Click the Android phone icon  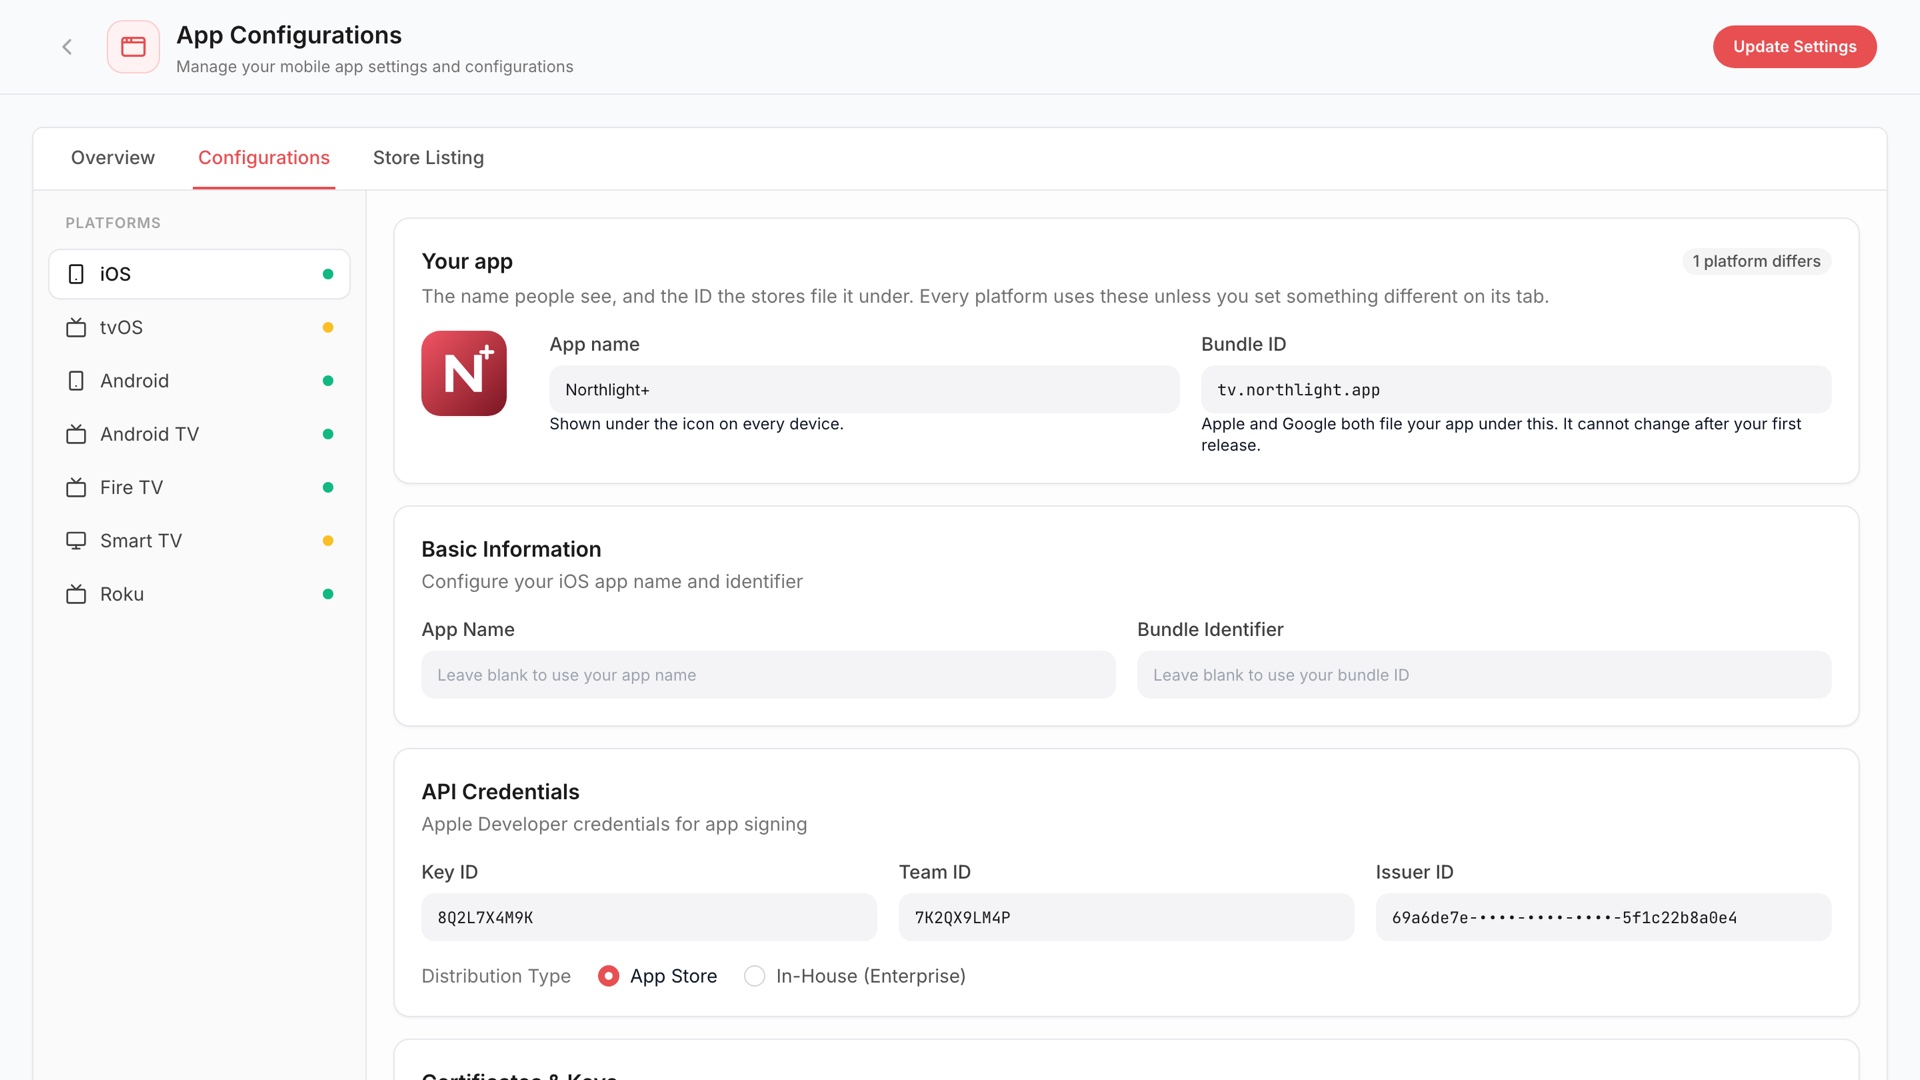[x=76, y=381]
